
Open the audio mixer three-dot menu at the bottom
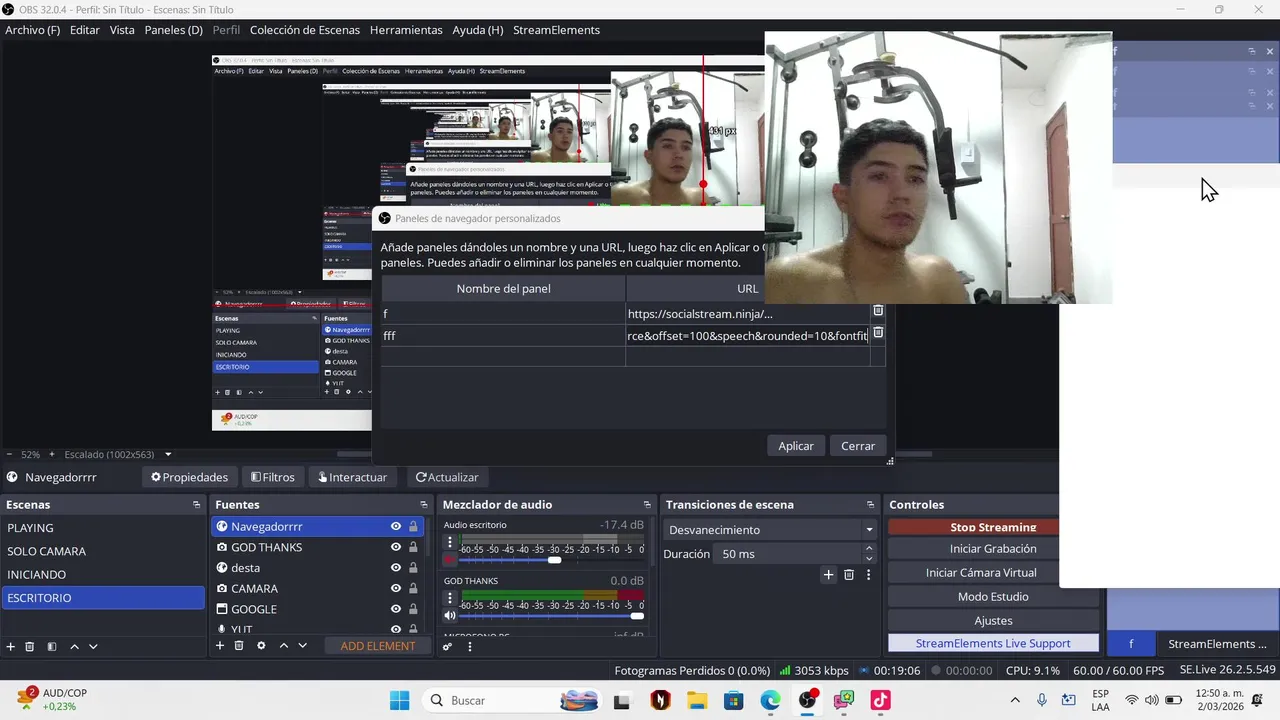click(x=470, y=646)
